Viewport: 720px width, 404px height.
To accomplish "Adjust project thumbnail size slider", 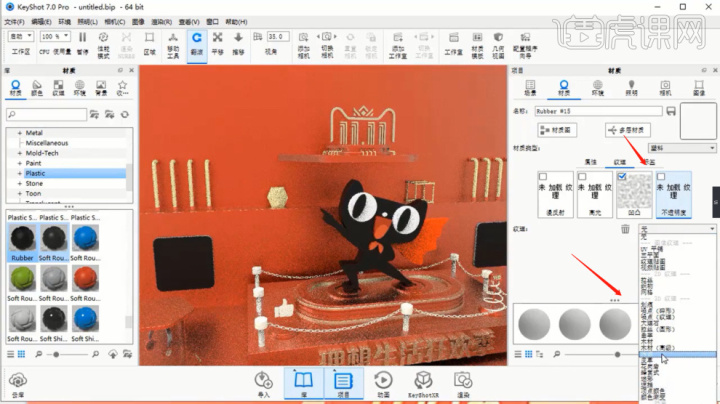I will pos(618,354).
